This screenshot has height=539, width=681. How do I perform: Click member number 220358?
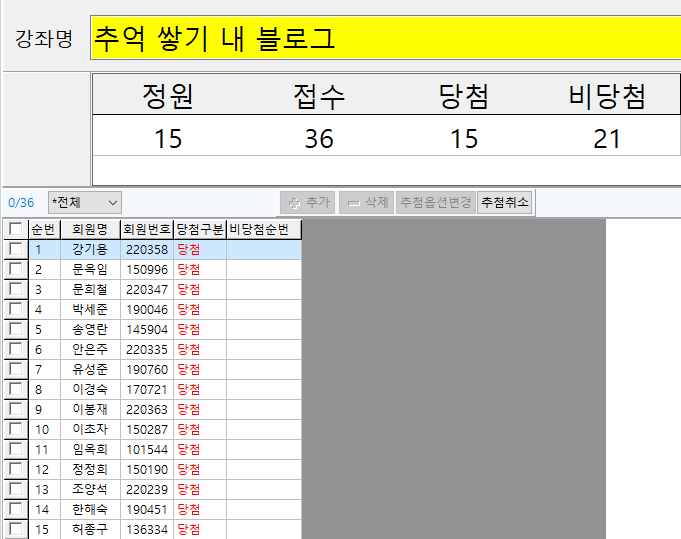147,250
